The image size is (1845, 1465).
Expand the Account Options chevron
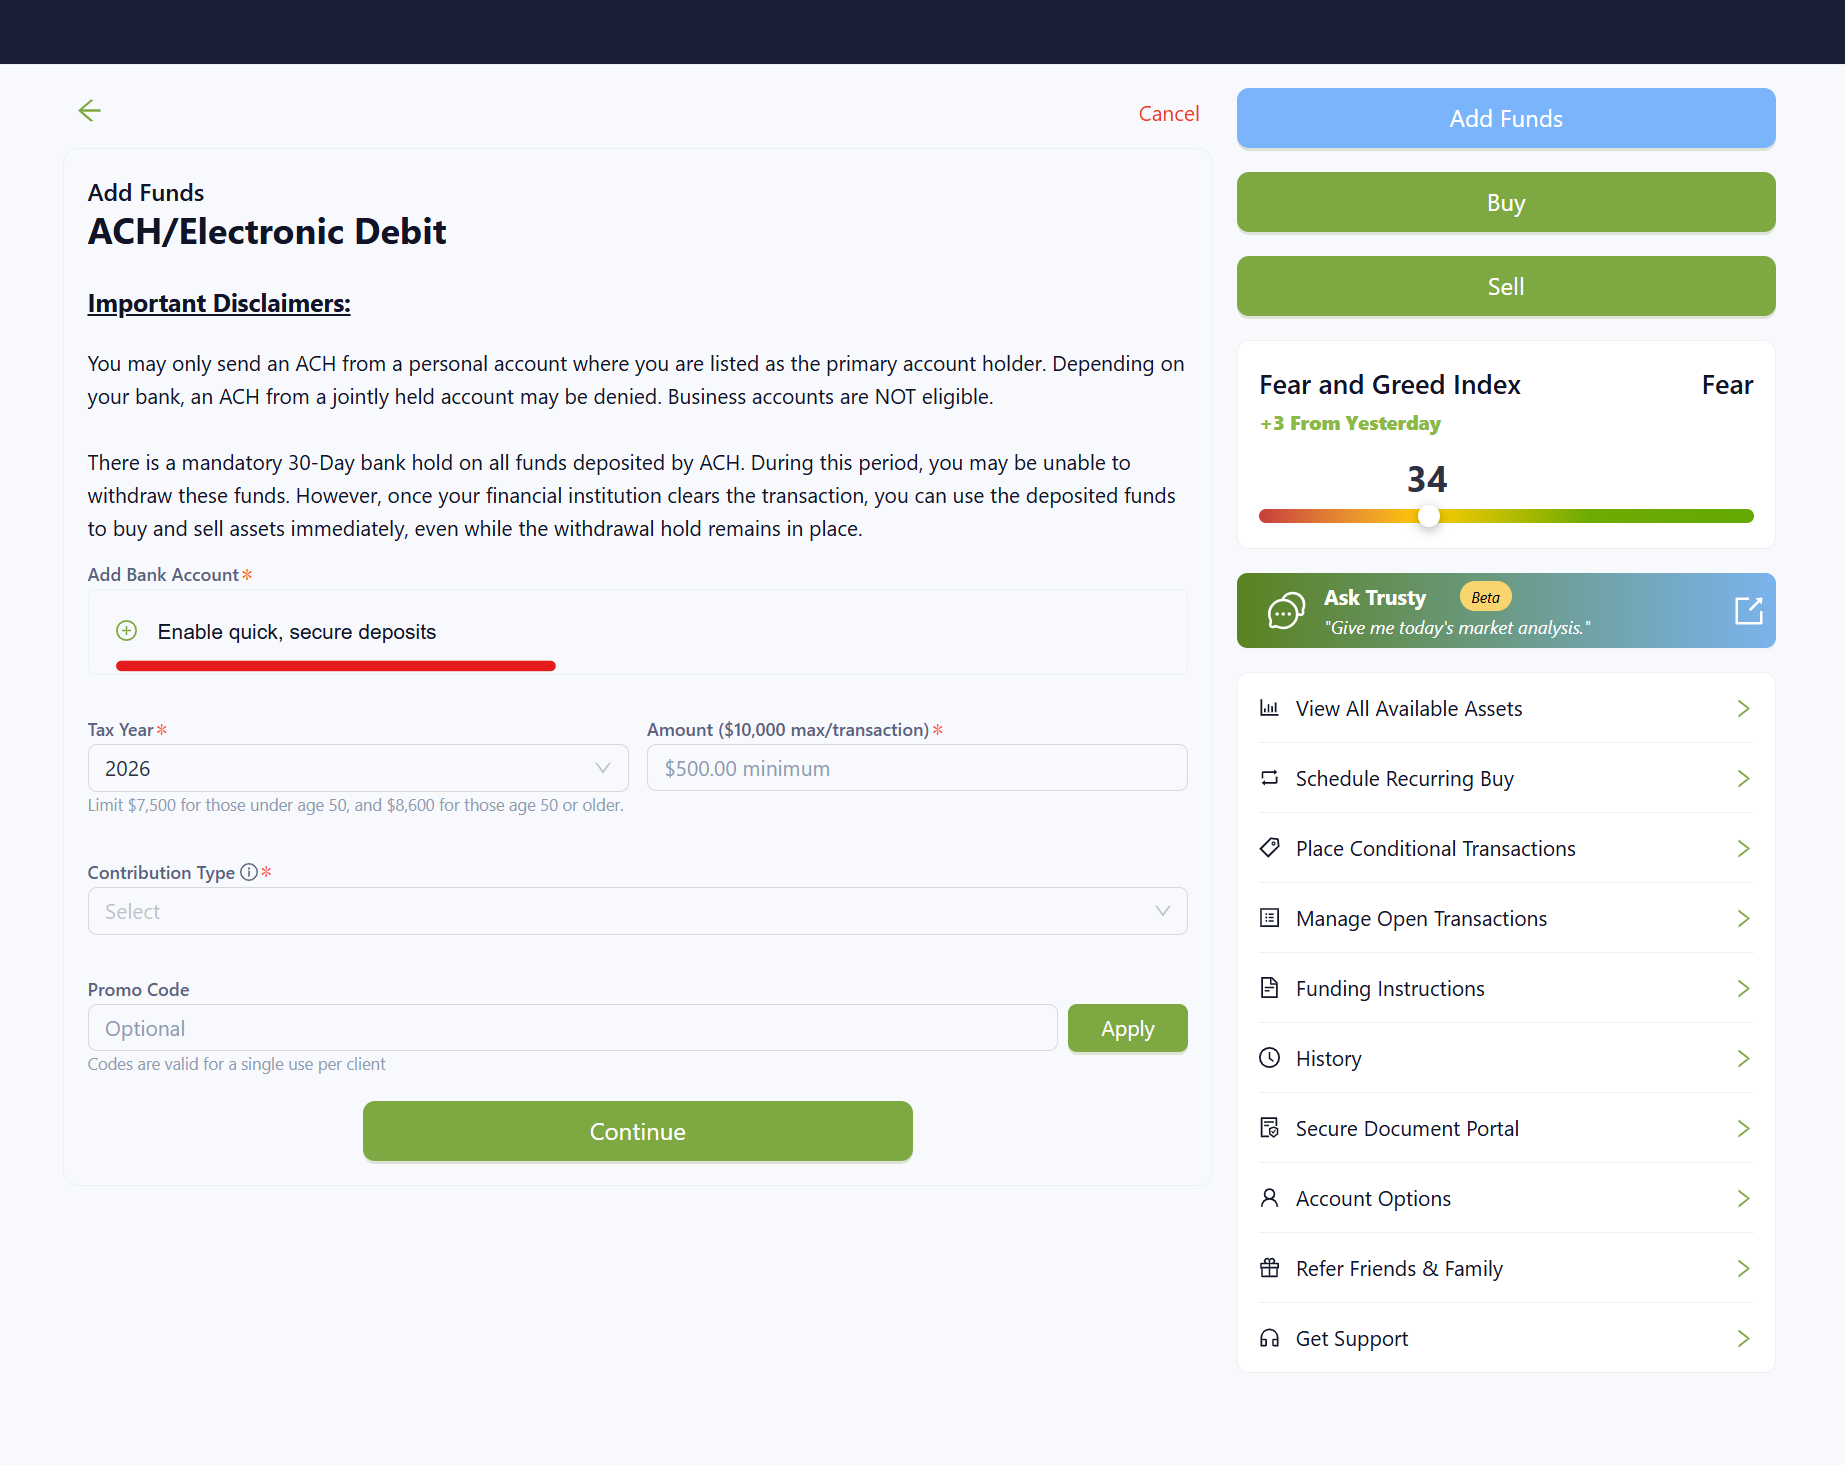(1743, 1198)
